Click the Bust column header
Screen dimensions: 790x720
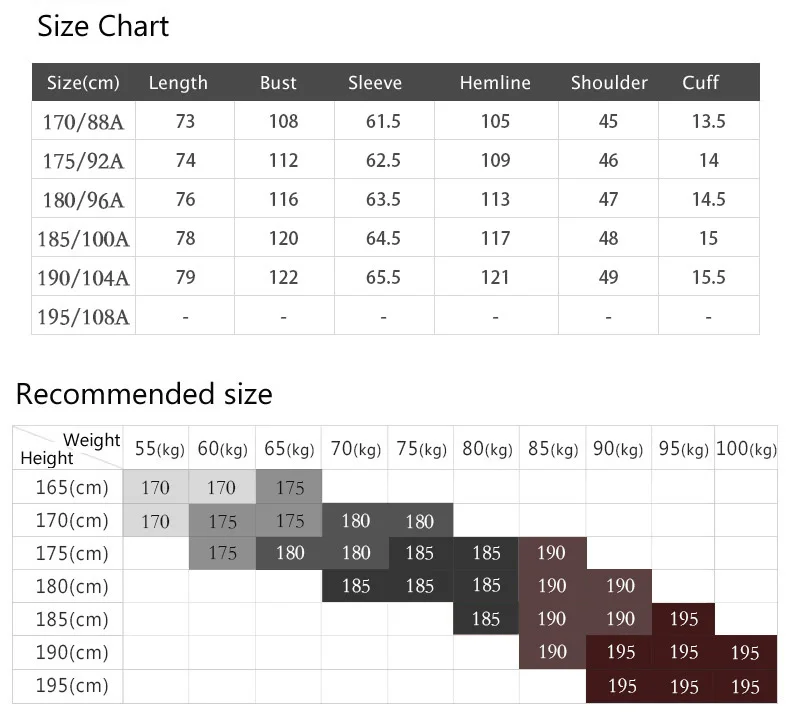click(278, 83)
